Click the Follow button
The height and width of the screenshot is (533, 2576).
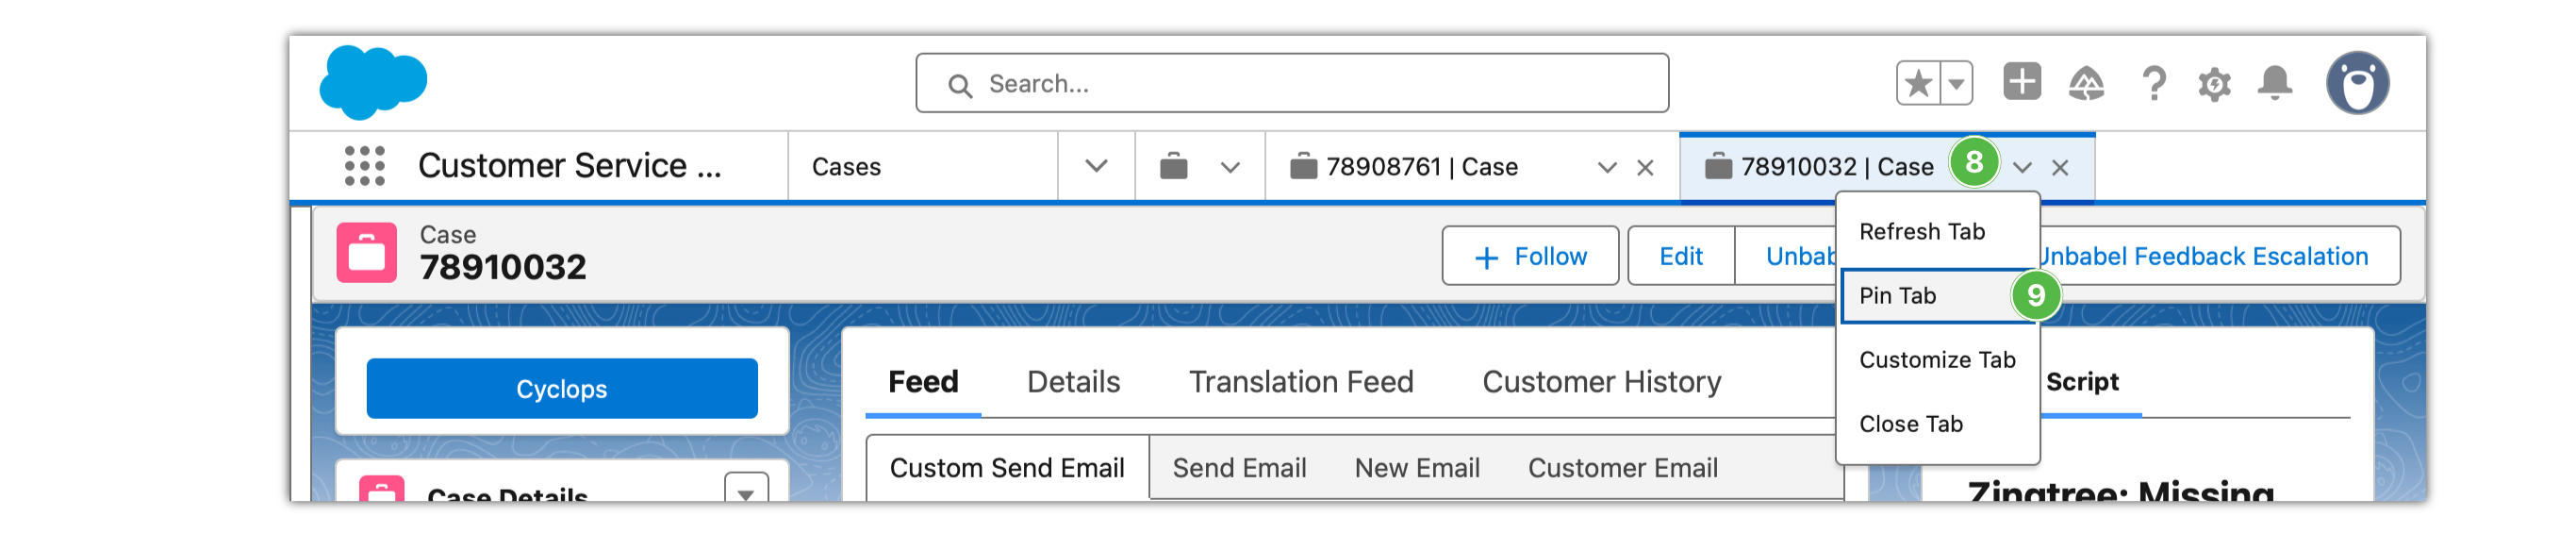click(1529, 257)
